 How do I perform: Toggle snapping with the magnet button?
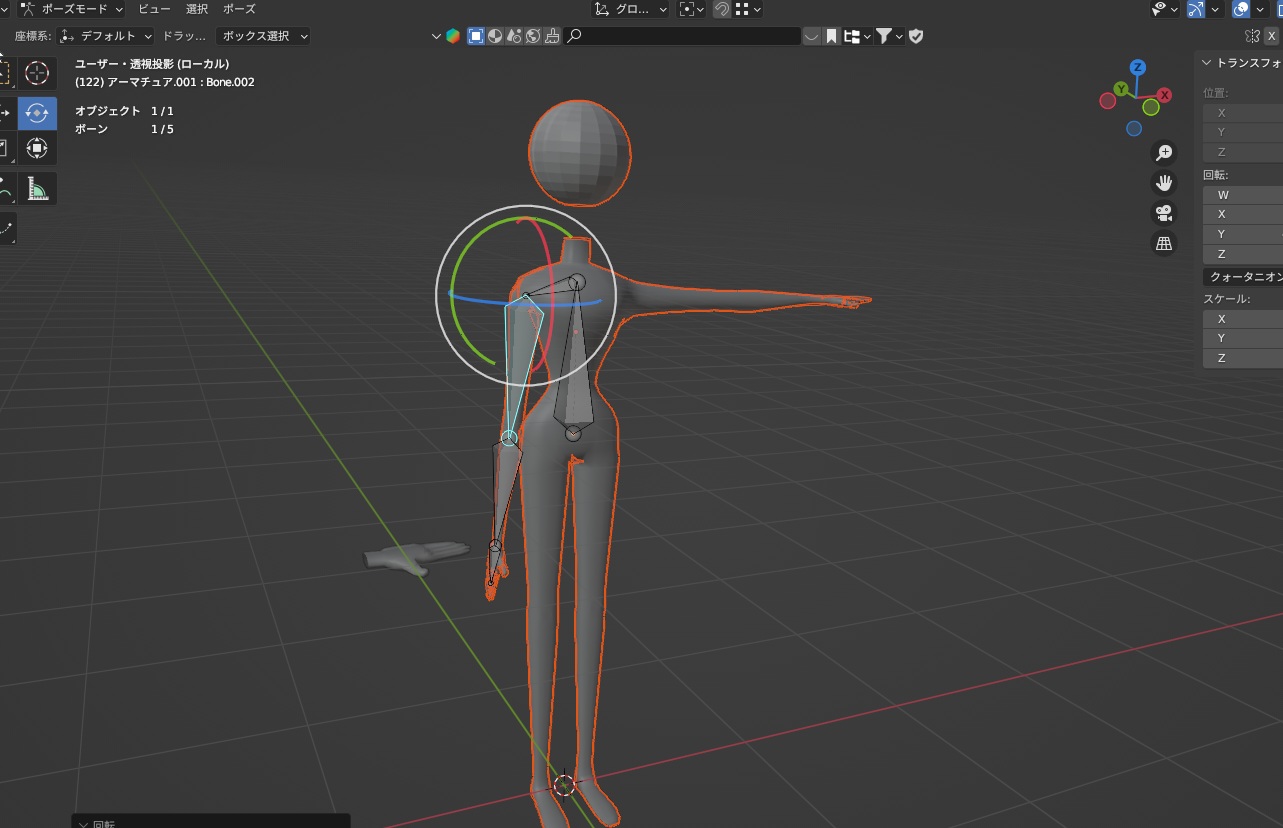pyautogui.click(x=721, y=10)
